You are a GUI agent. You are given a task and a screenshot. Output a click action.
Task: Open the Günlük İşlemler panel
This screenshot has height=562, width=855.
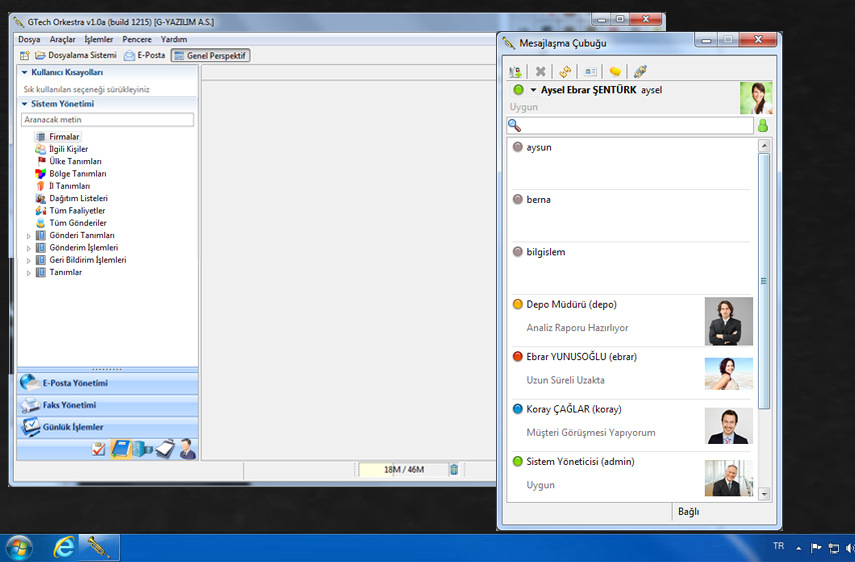click(72, 427)
